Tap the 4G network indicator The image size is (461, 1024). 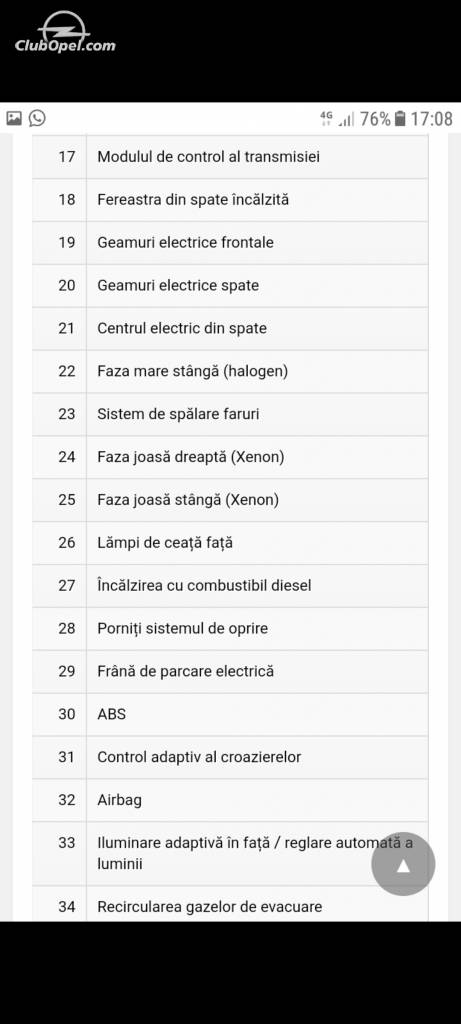pyautogui.click(x=326, y=118)
